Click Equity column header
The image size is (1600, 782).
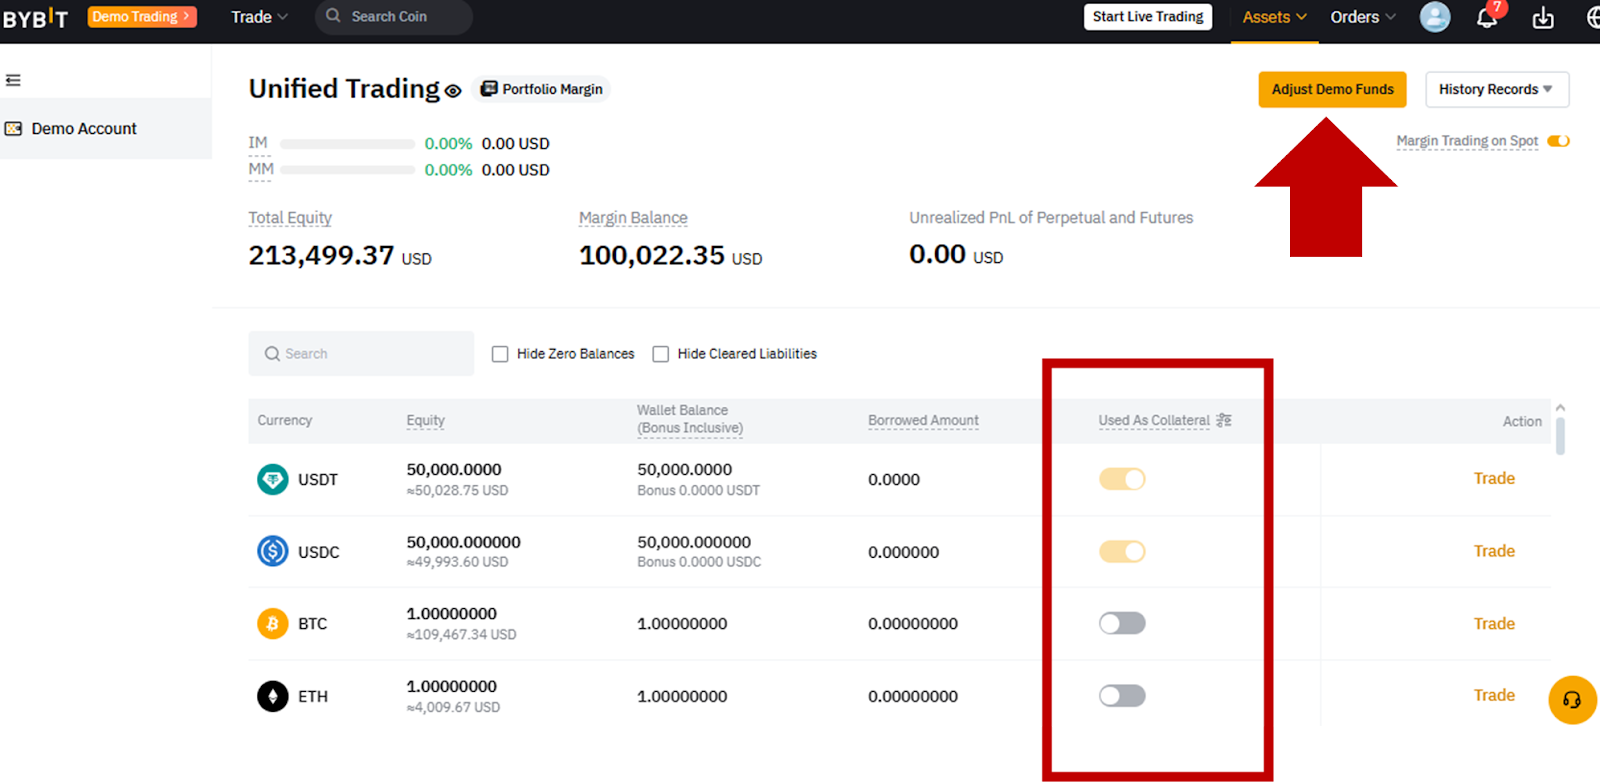point(426,421)
